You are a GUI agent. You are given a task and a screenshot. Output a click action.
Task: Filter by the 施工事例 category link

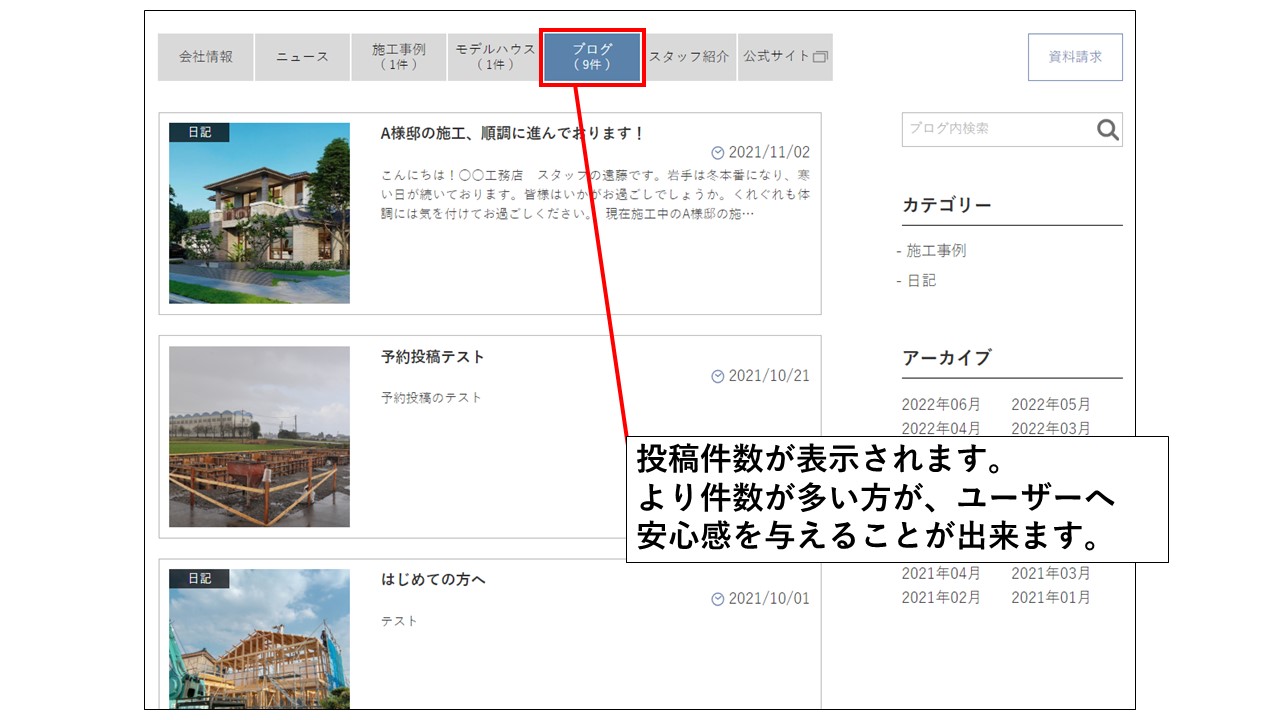point(936,251)
